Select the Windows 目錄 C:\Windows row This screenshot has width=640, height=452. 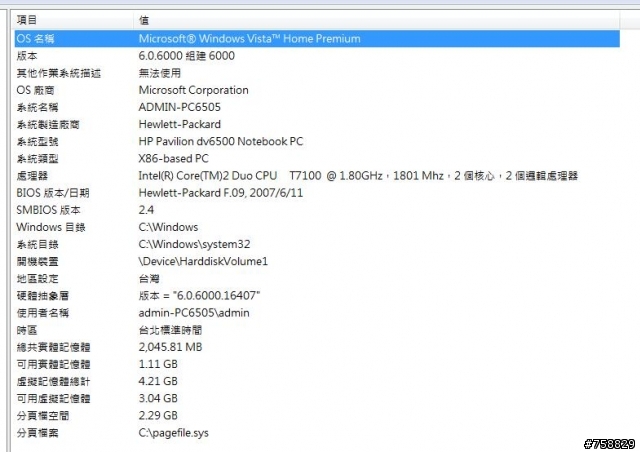point(317,227)
